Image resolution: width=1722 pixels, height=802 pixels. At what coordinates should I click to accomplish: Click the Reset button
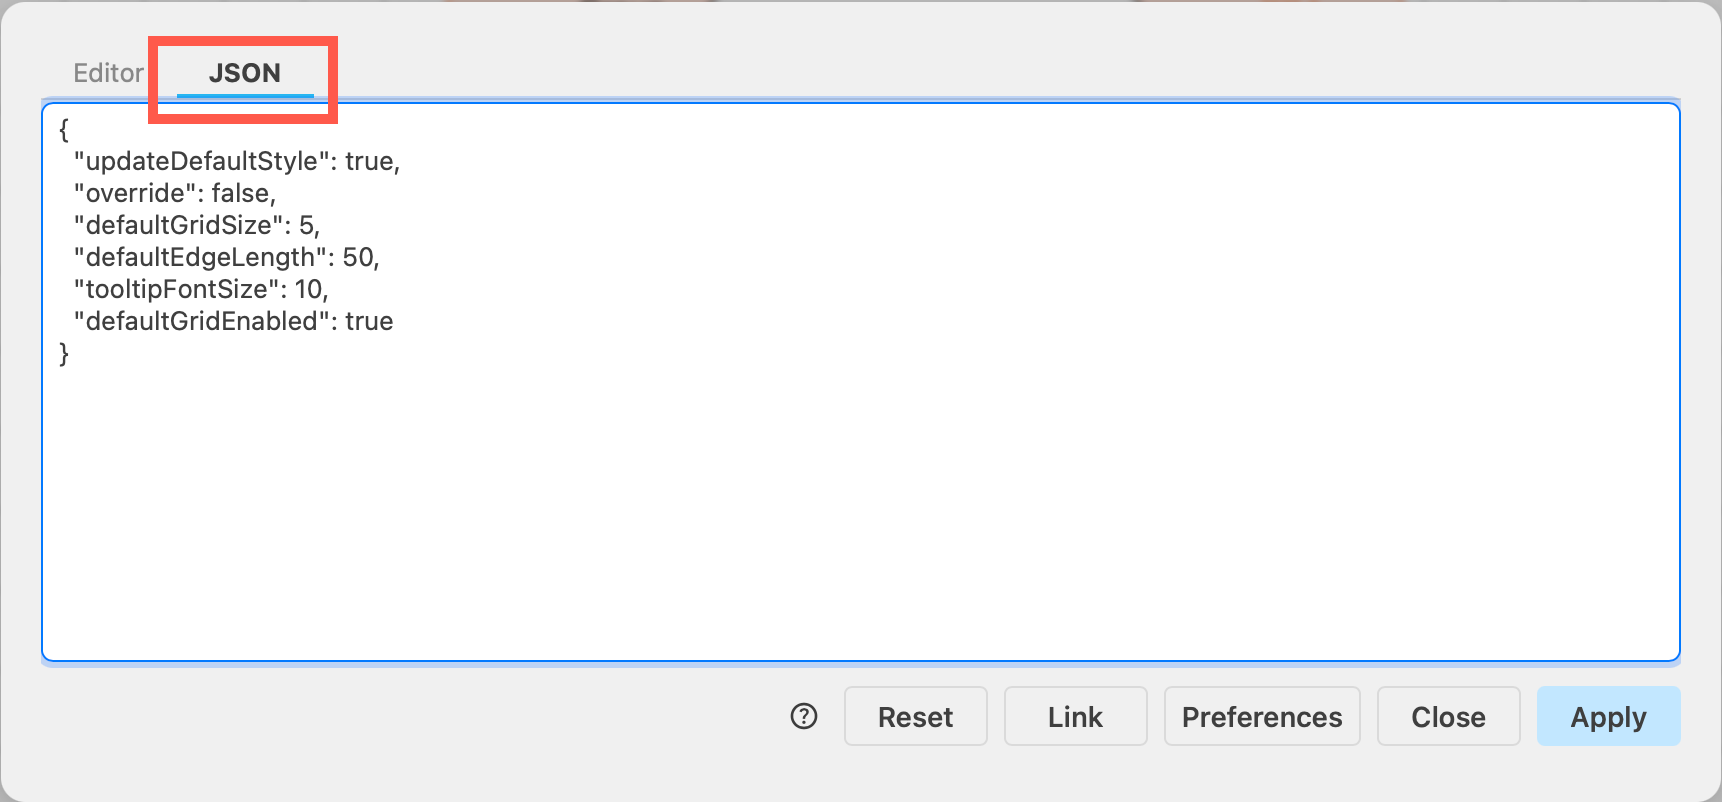pos(915,716)
